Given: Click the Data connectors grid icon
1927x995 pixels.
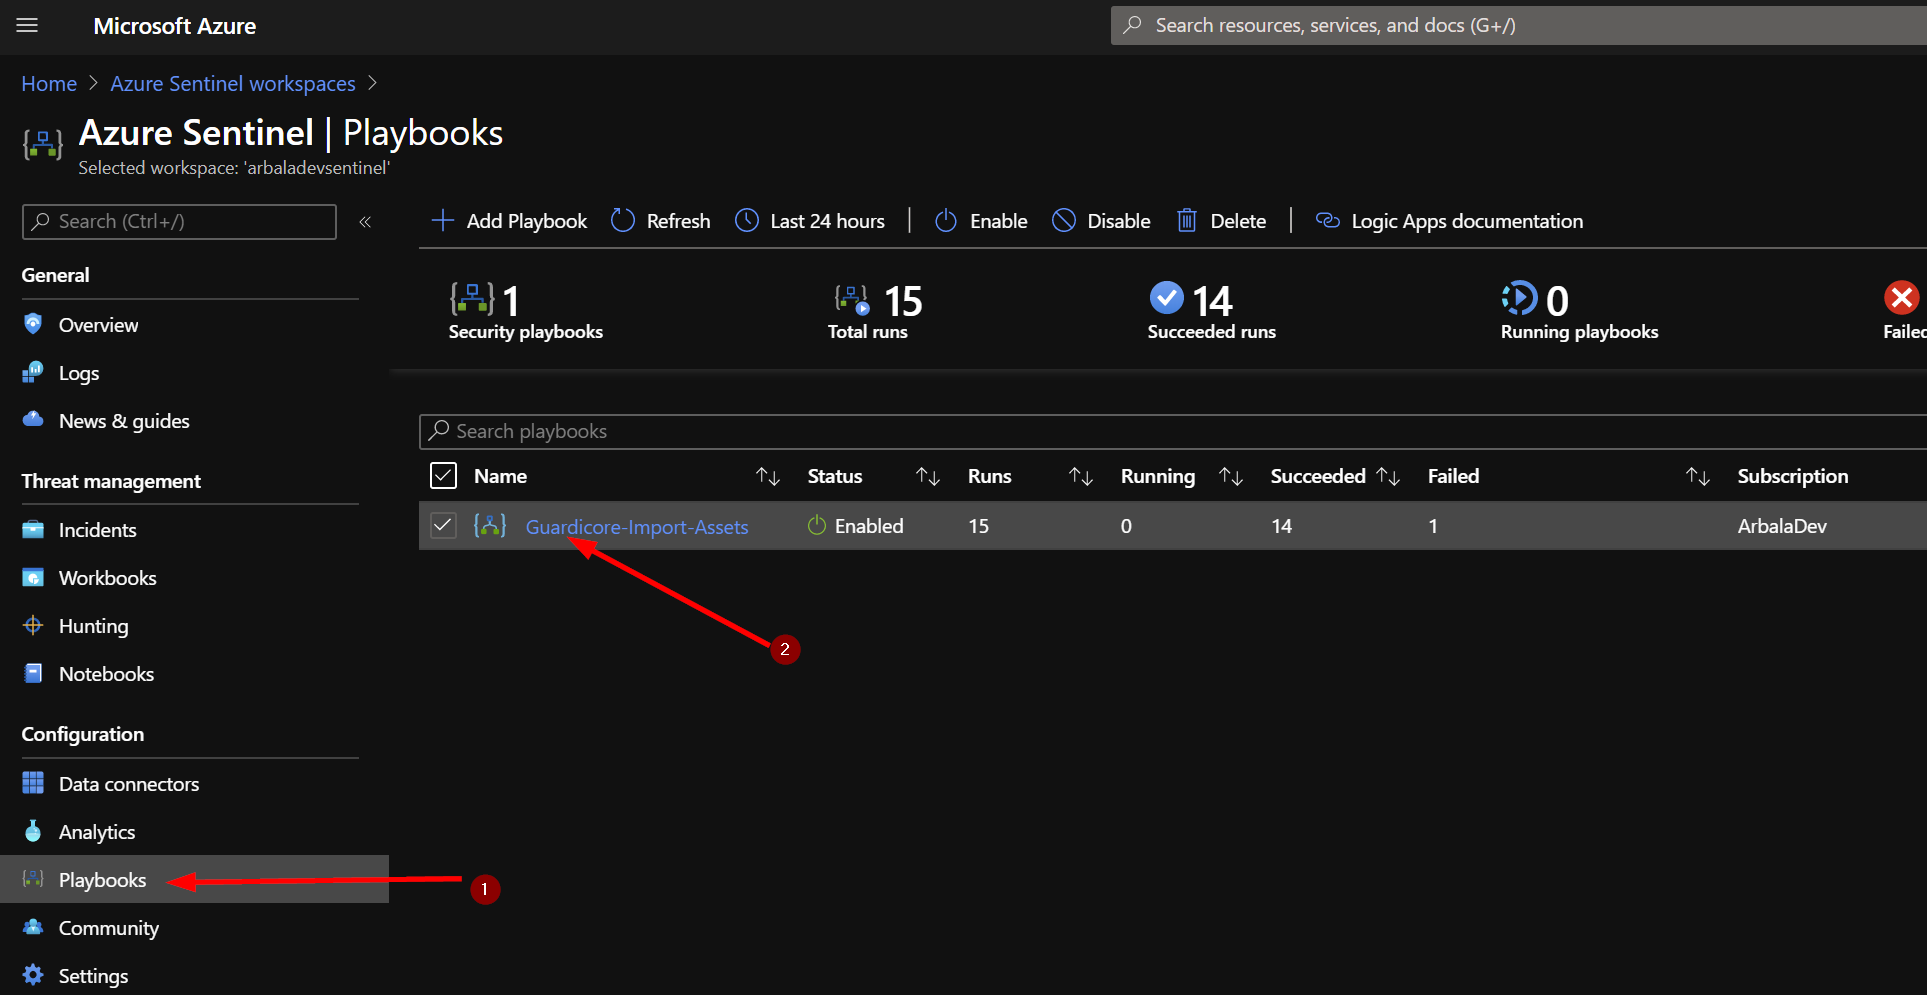Looking at the screenshot, I should pyautogui.click(x=33, y=783).
